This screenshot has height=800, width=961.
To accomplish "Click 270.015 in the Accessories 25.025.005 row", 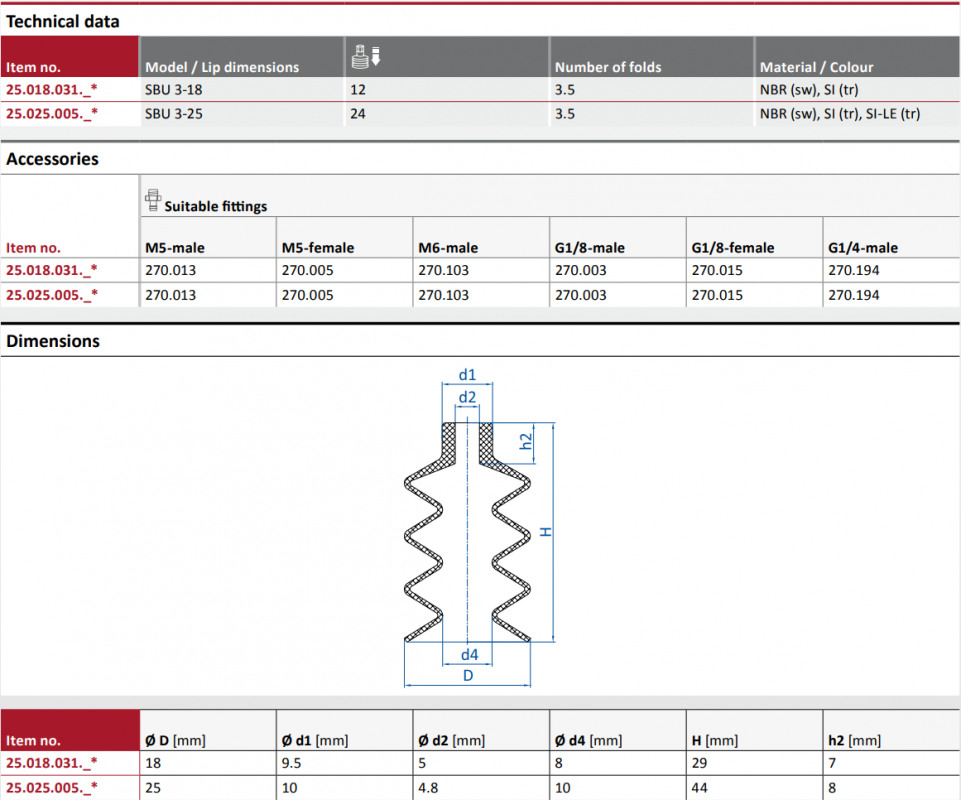I will tap(717, 295).
